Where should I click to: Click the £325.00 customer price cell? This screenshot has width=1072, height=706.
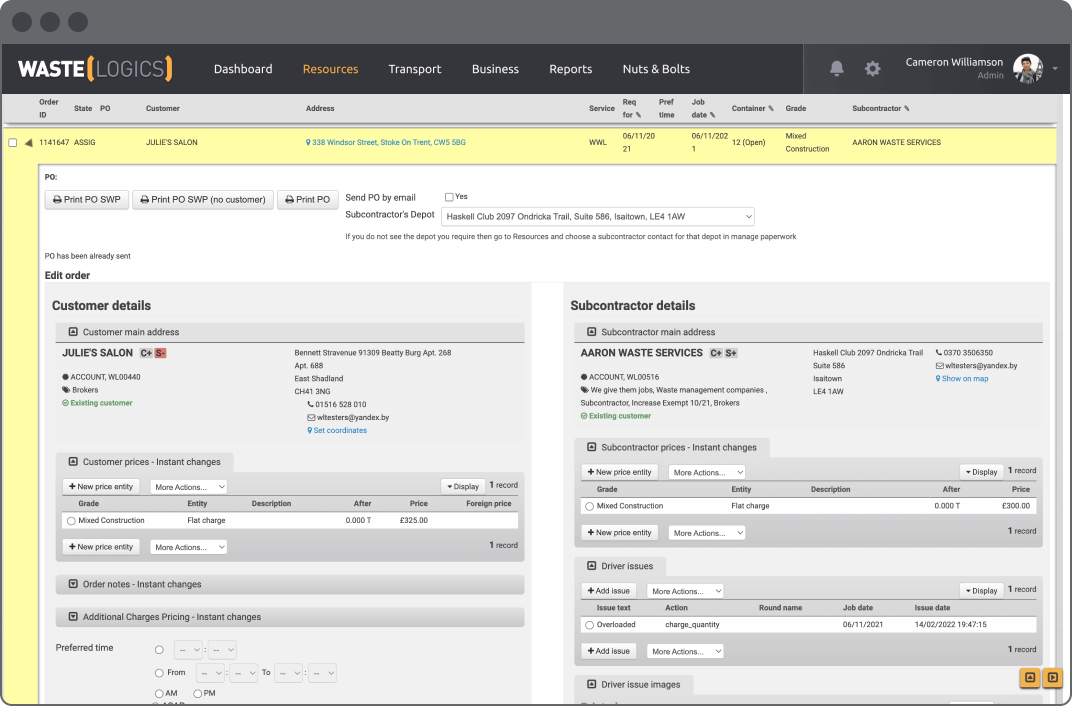pyautogui.click(x=414, y=521)
